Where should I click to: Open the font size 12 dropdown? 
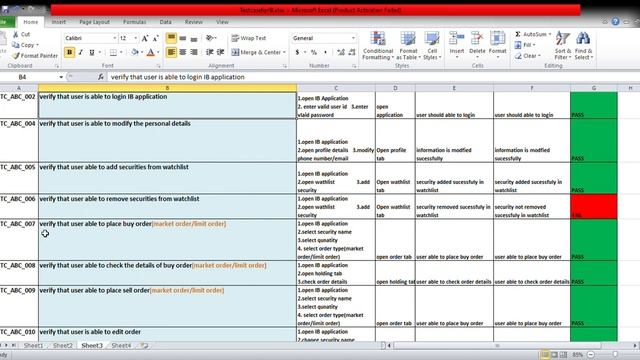coord(136,38)
